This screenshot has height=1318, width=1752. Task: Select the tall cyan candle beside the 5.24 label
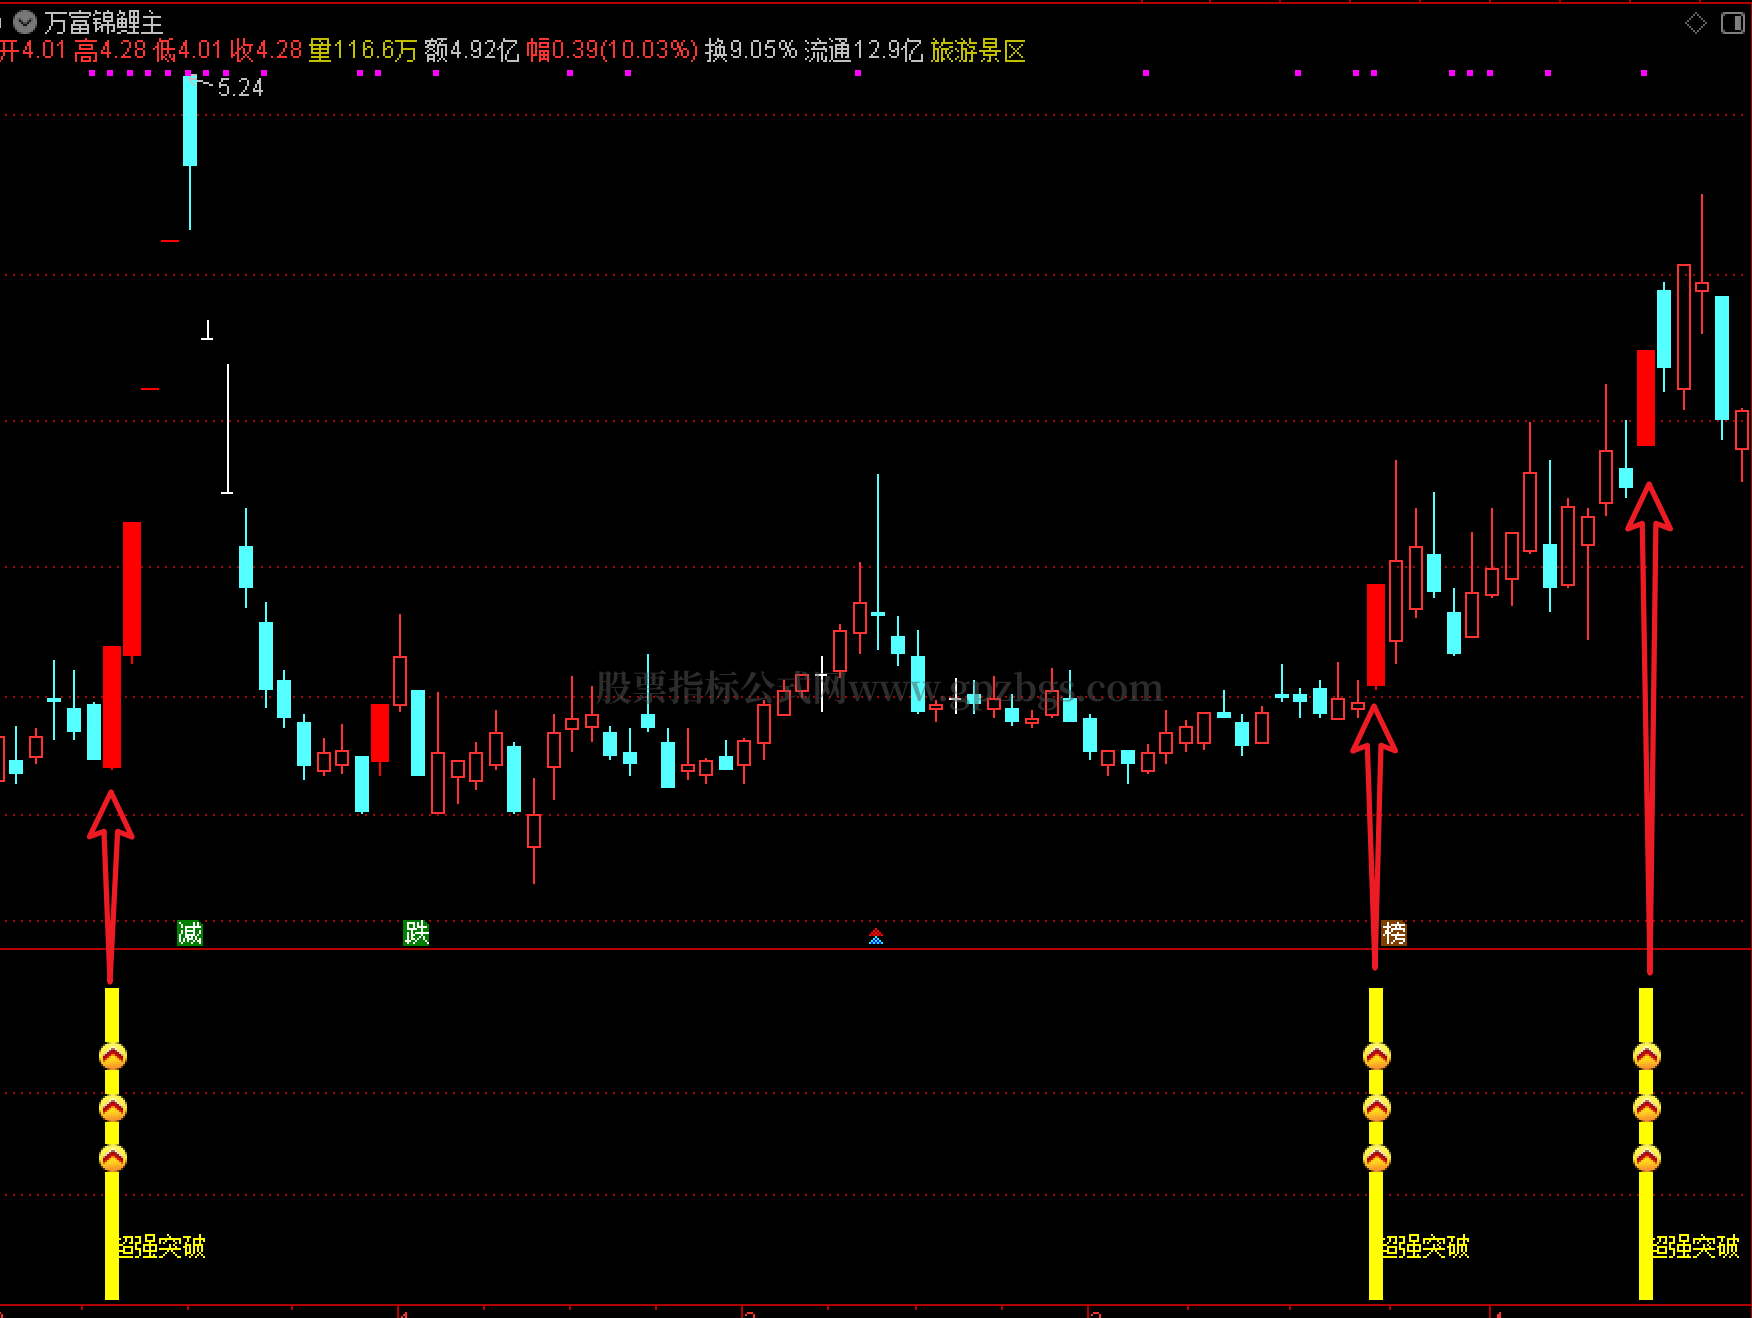(x=190, y=120)
